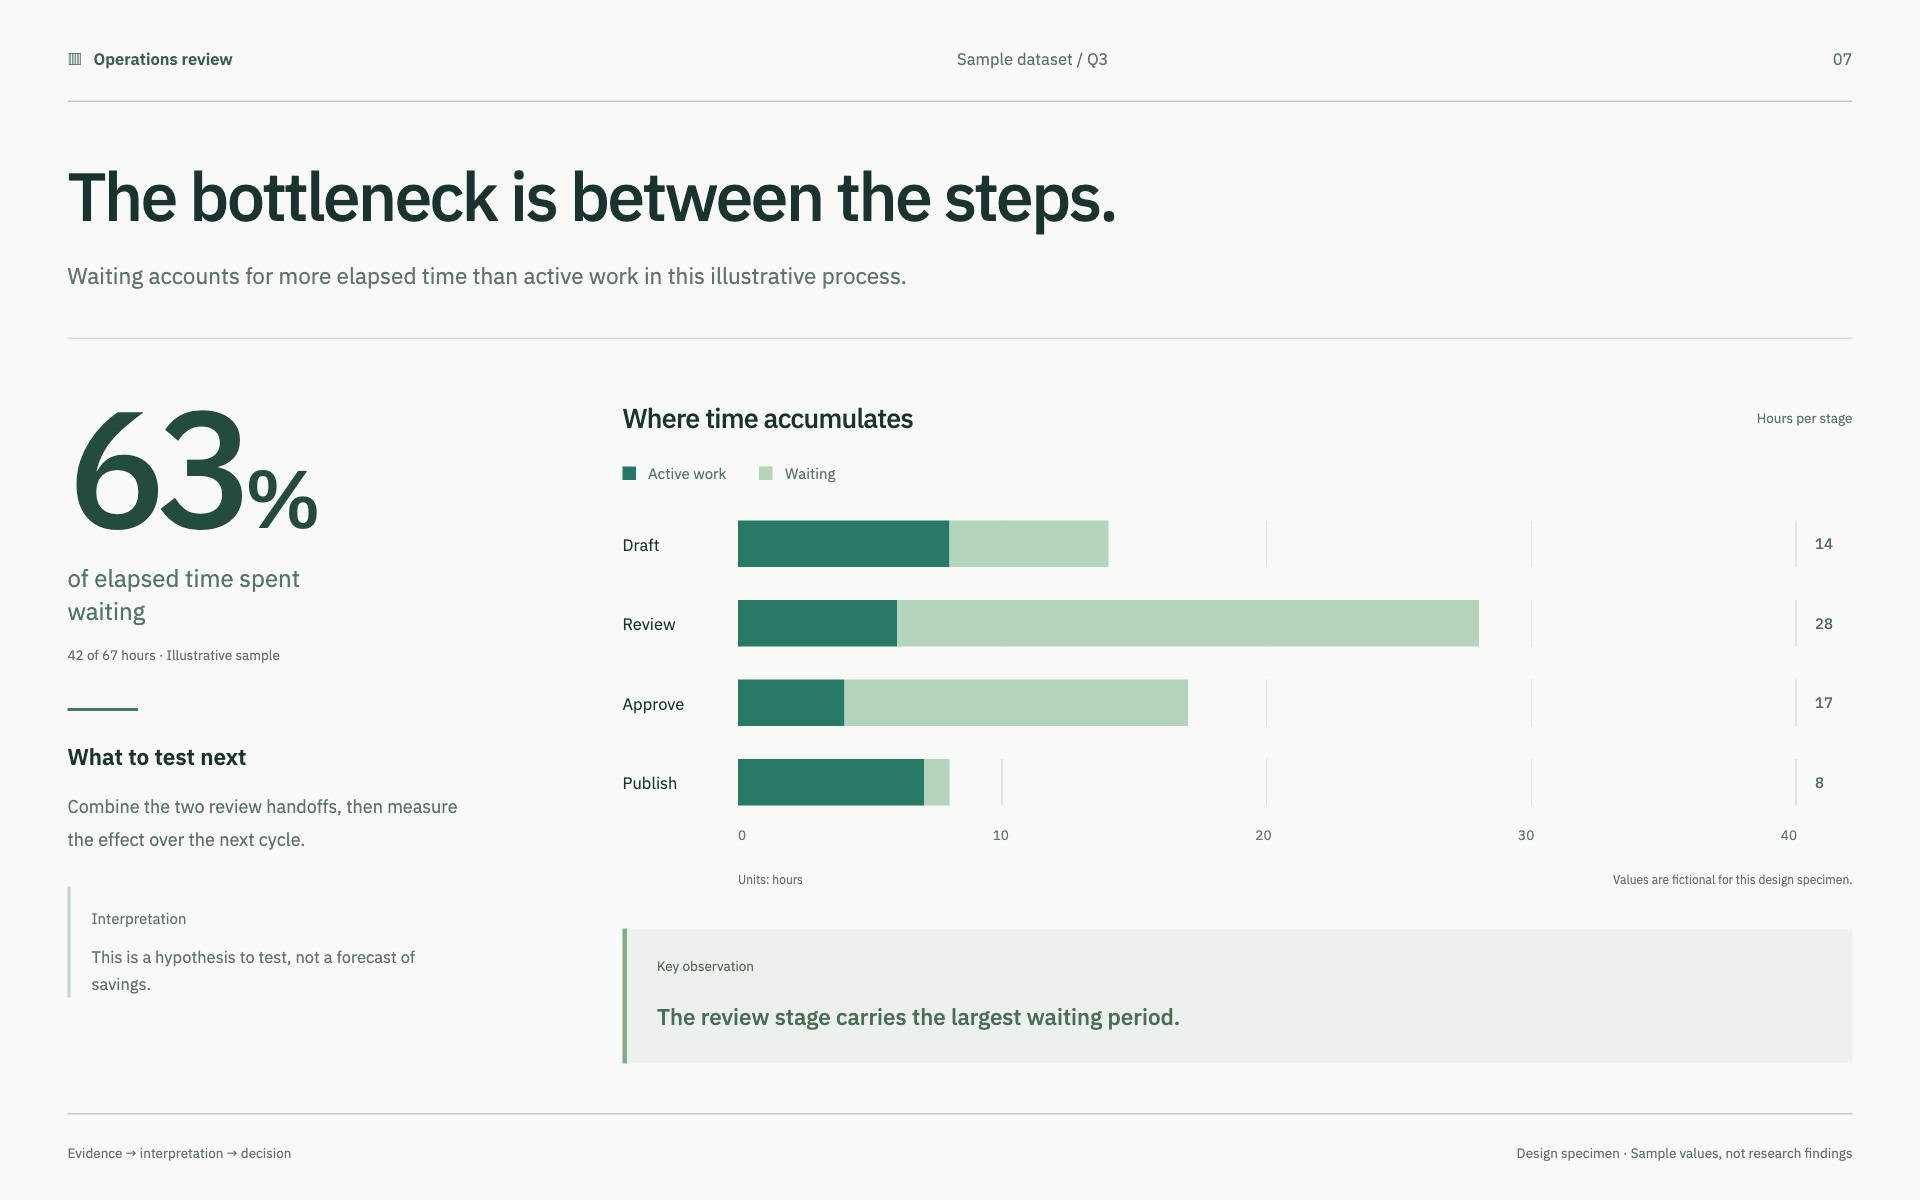The width and height of the screenshot is (1920, 1200).
Task: Click the Interpretation callout label
Action: [139, 918]
